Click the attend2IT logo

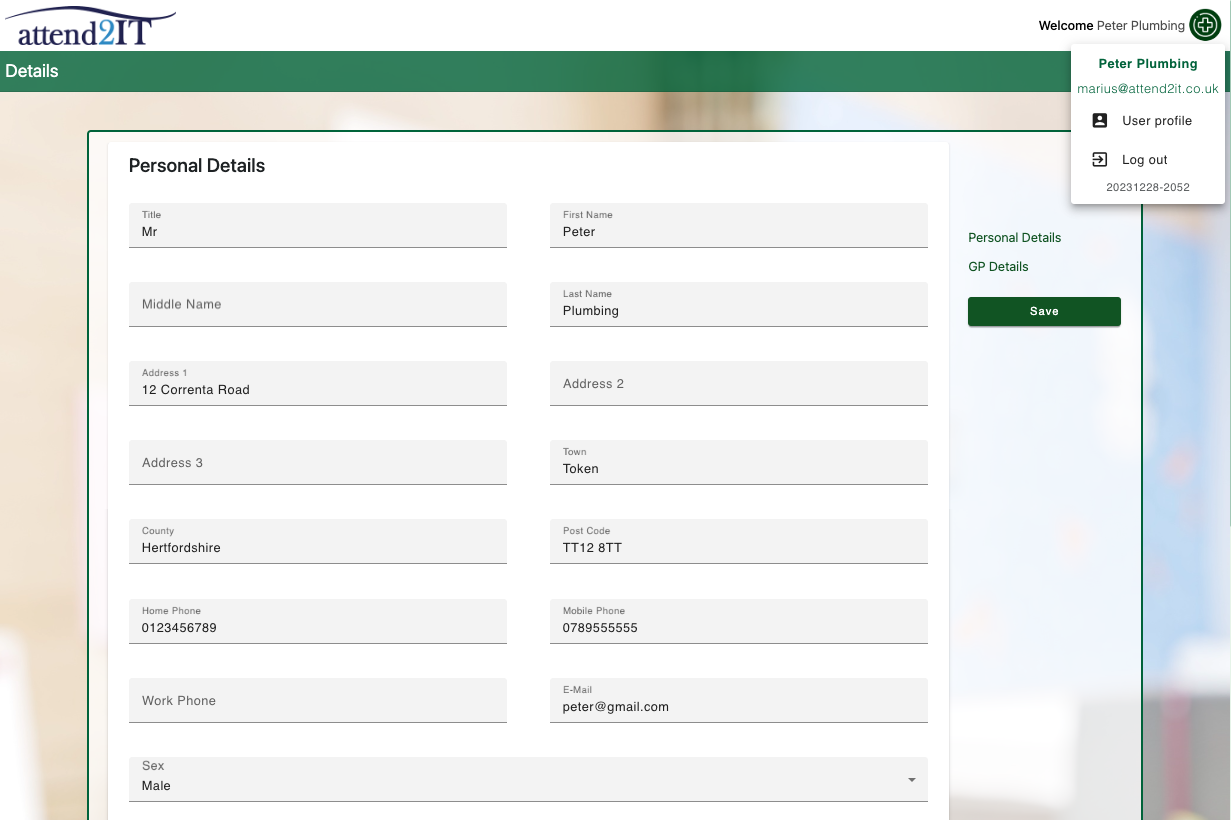click(90, 24)
